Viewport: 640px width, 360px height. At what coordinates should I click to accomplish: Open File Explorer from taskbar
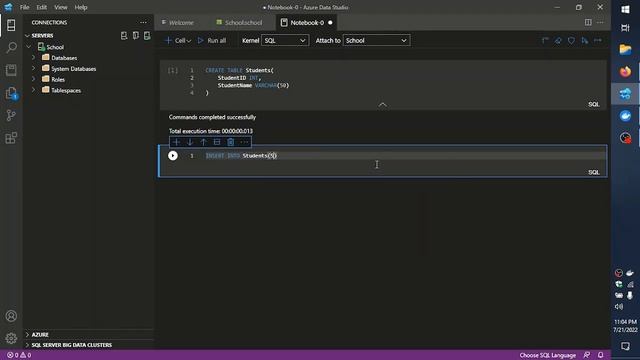pyautogui.click(x=625, y=49)
